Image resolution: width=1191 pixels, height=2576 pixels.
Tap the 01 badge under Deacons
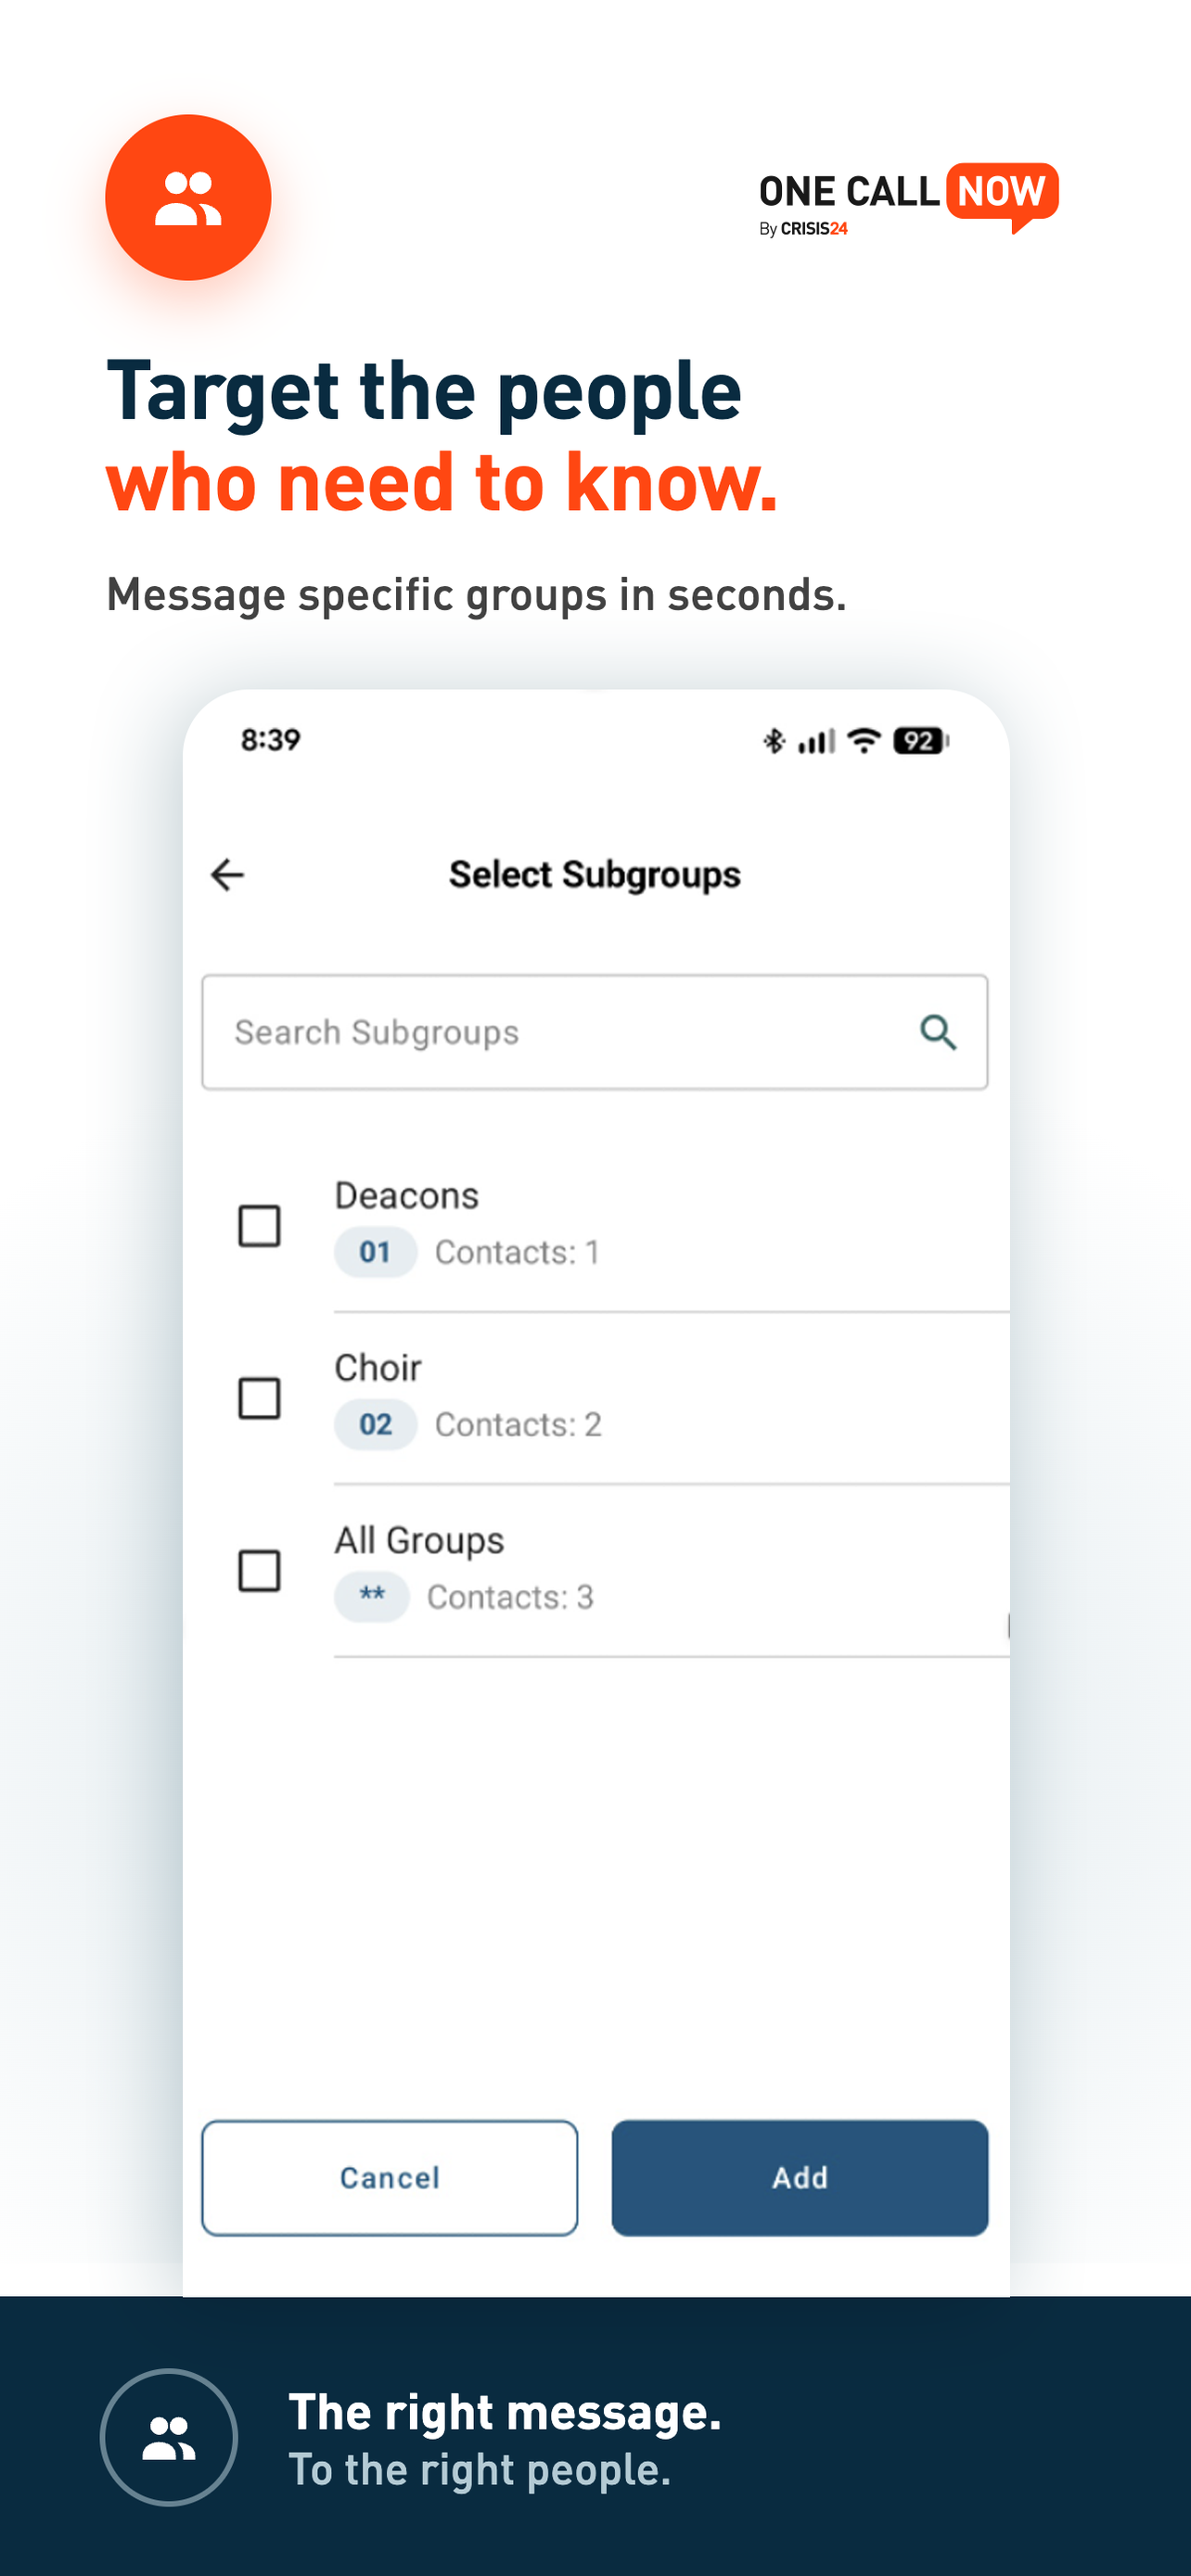375,1252
